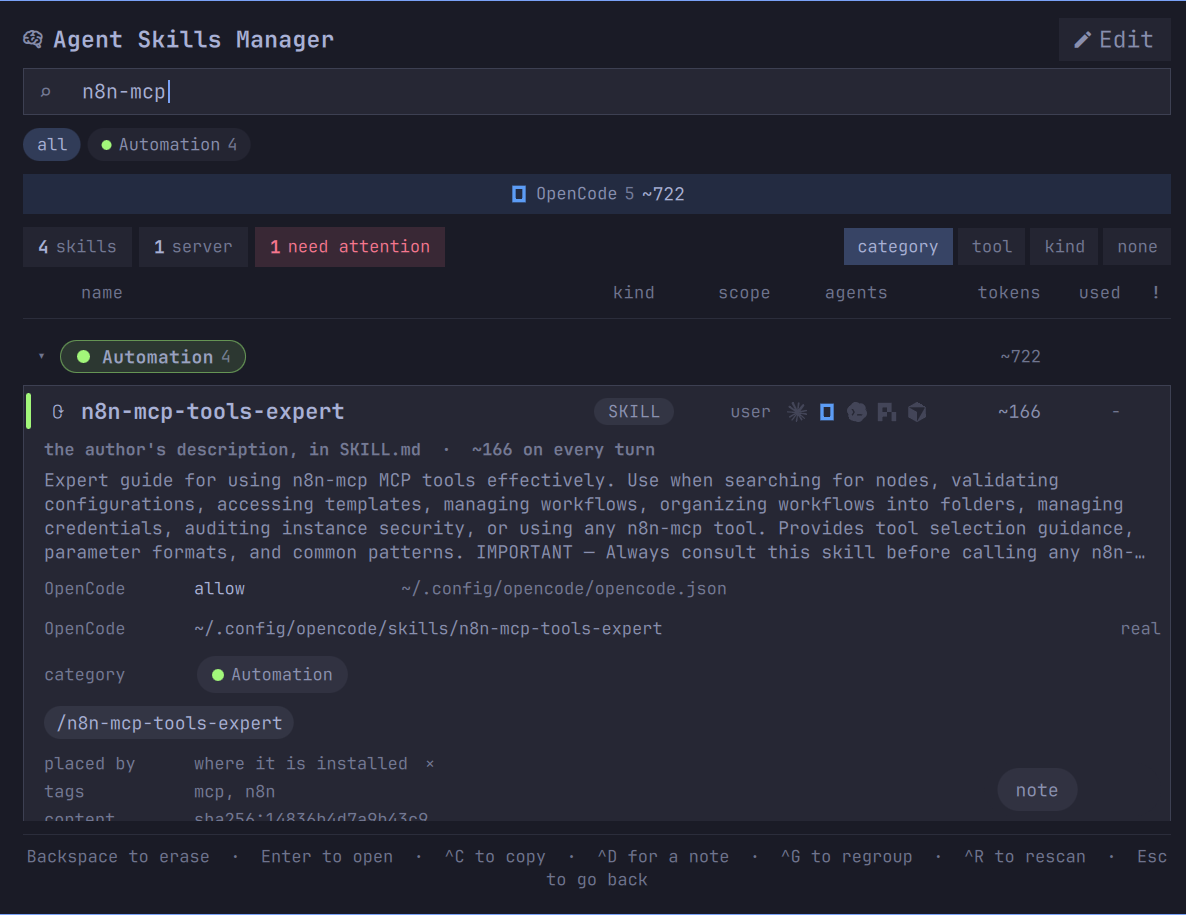Group by tool
This screenshot has height=915, width=1186.
click(992, 247)
